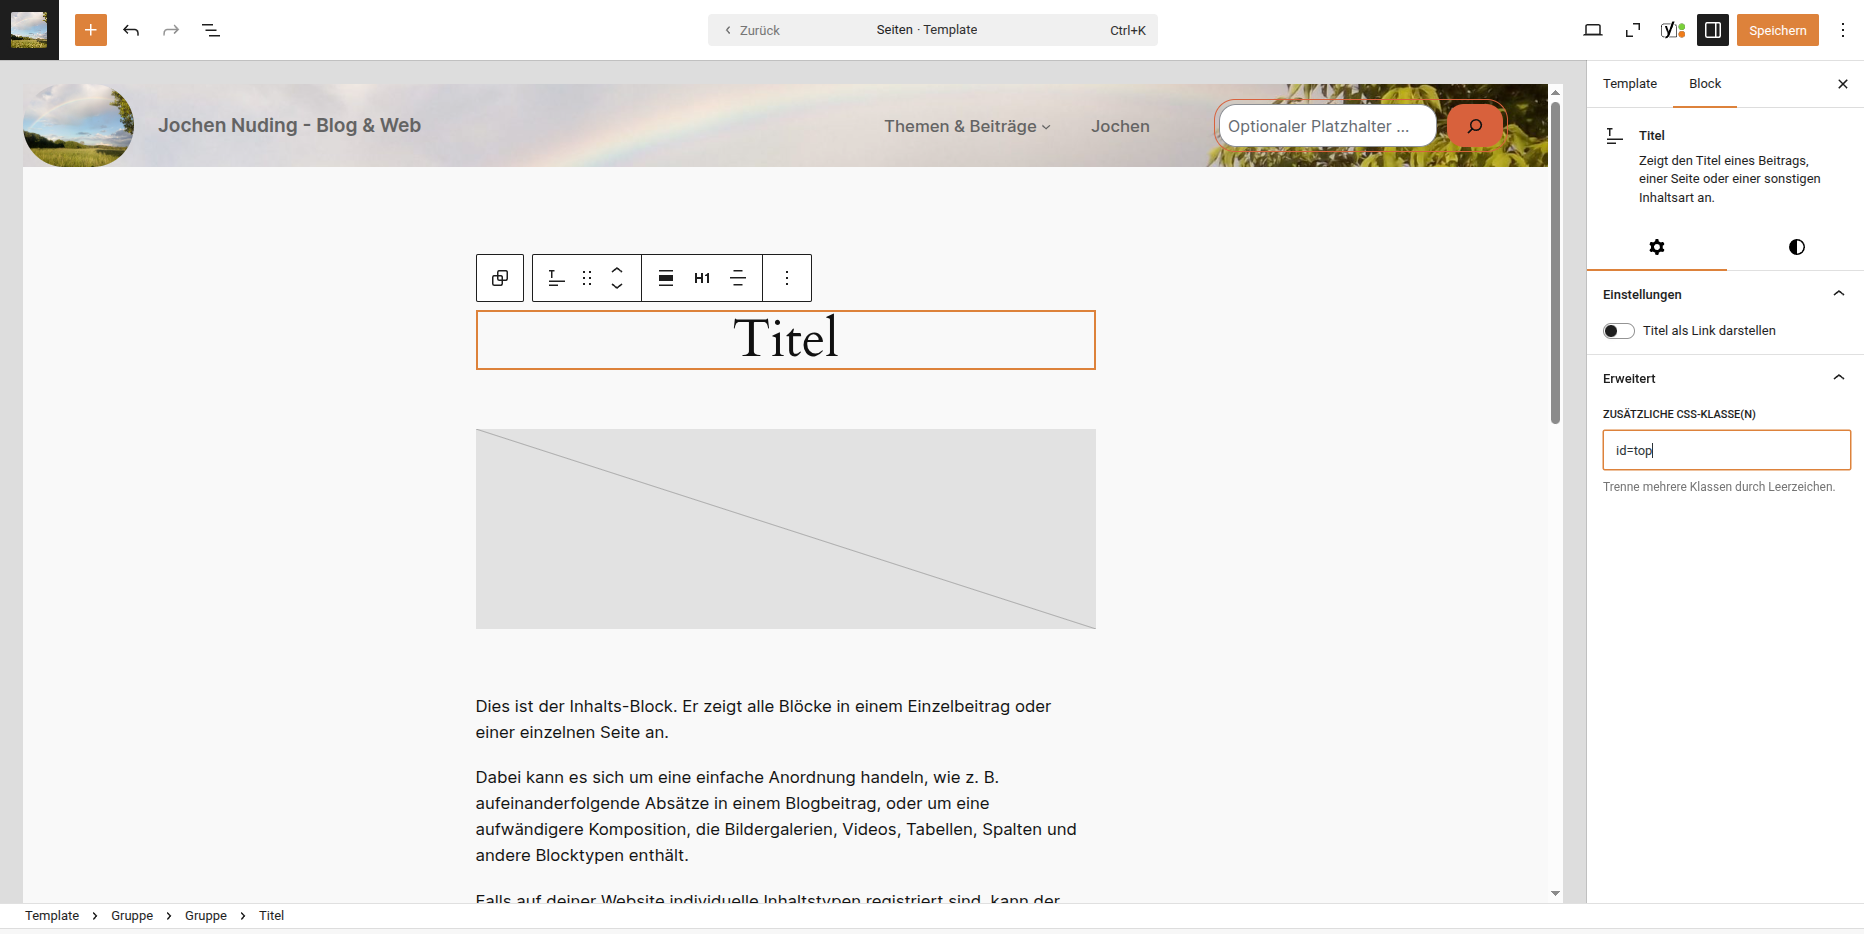Switch to the block Styles tab icon
Viewport: 1864px width, 934px height.
1796,247
